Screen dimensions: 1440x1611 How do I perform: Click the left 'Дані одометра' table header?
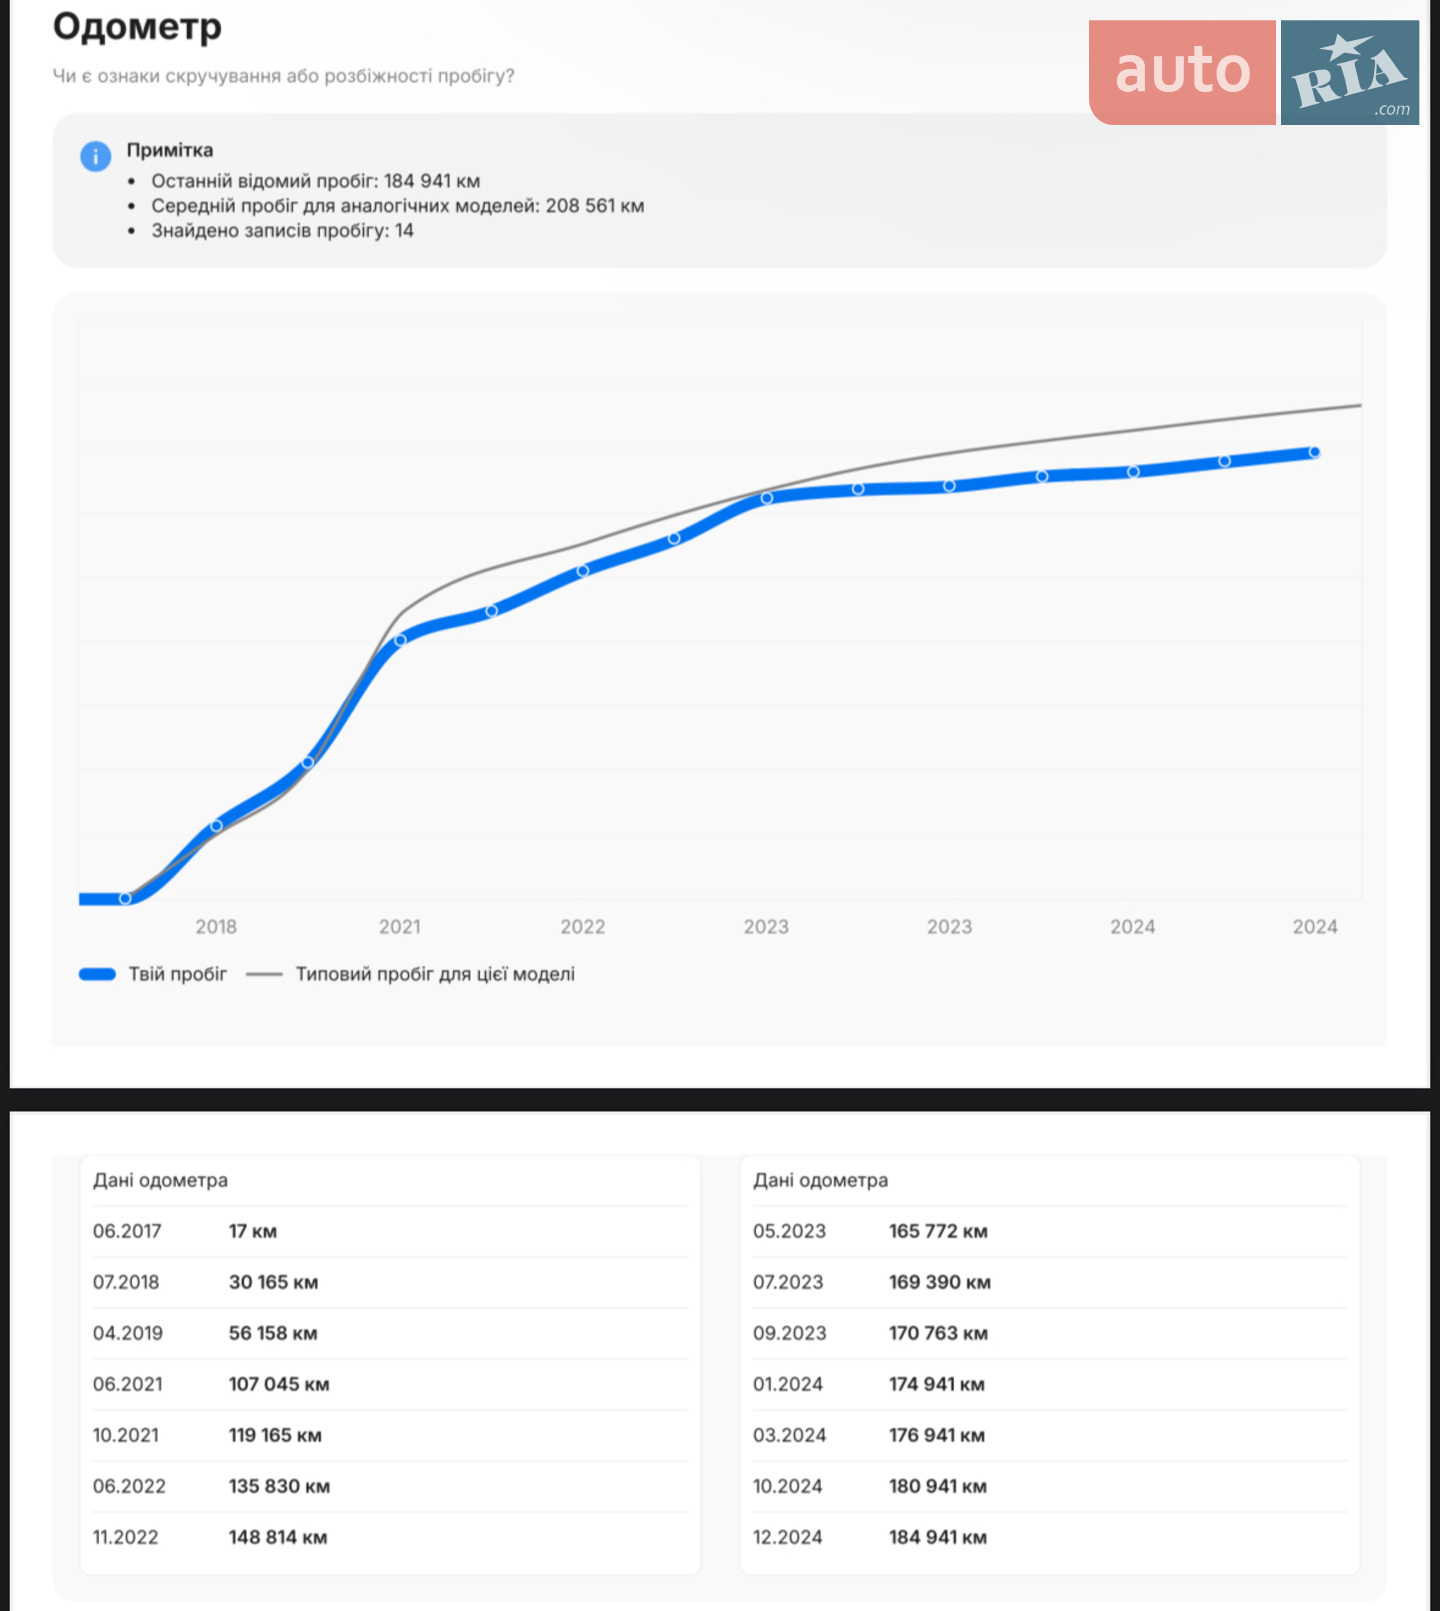(x=160, y=1180)
